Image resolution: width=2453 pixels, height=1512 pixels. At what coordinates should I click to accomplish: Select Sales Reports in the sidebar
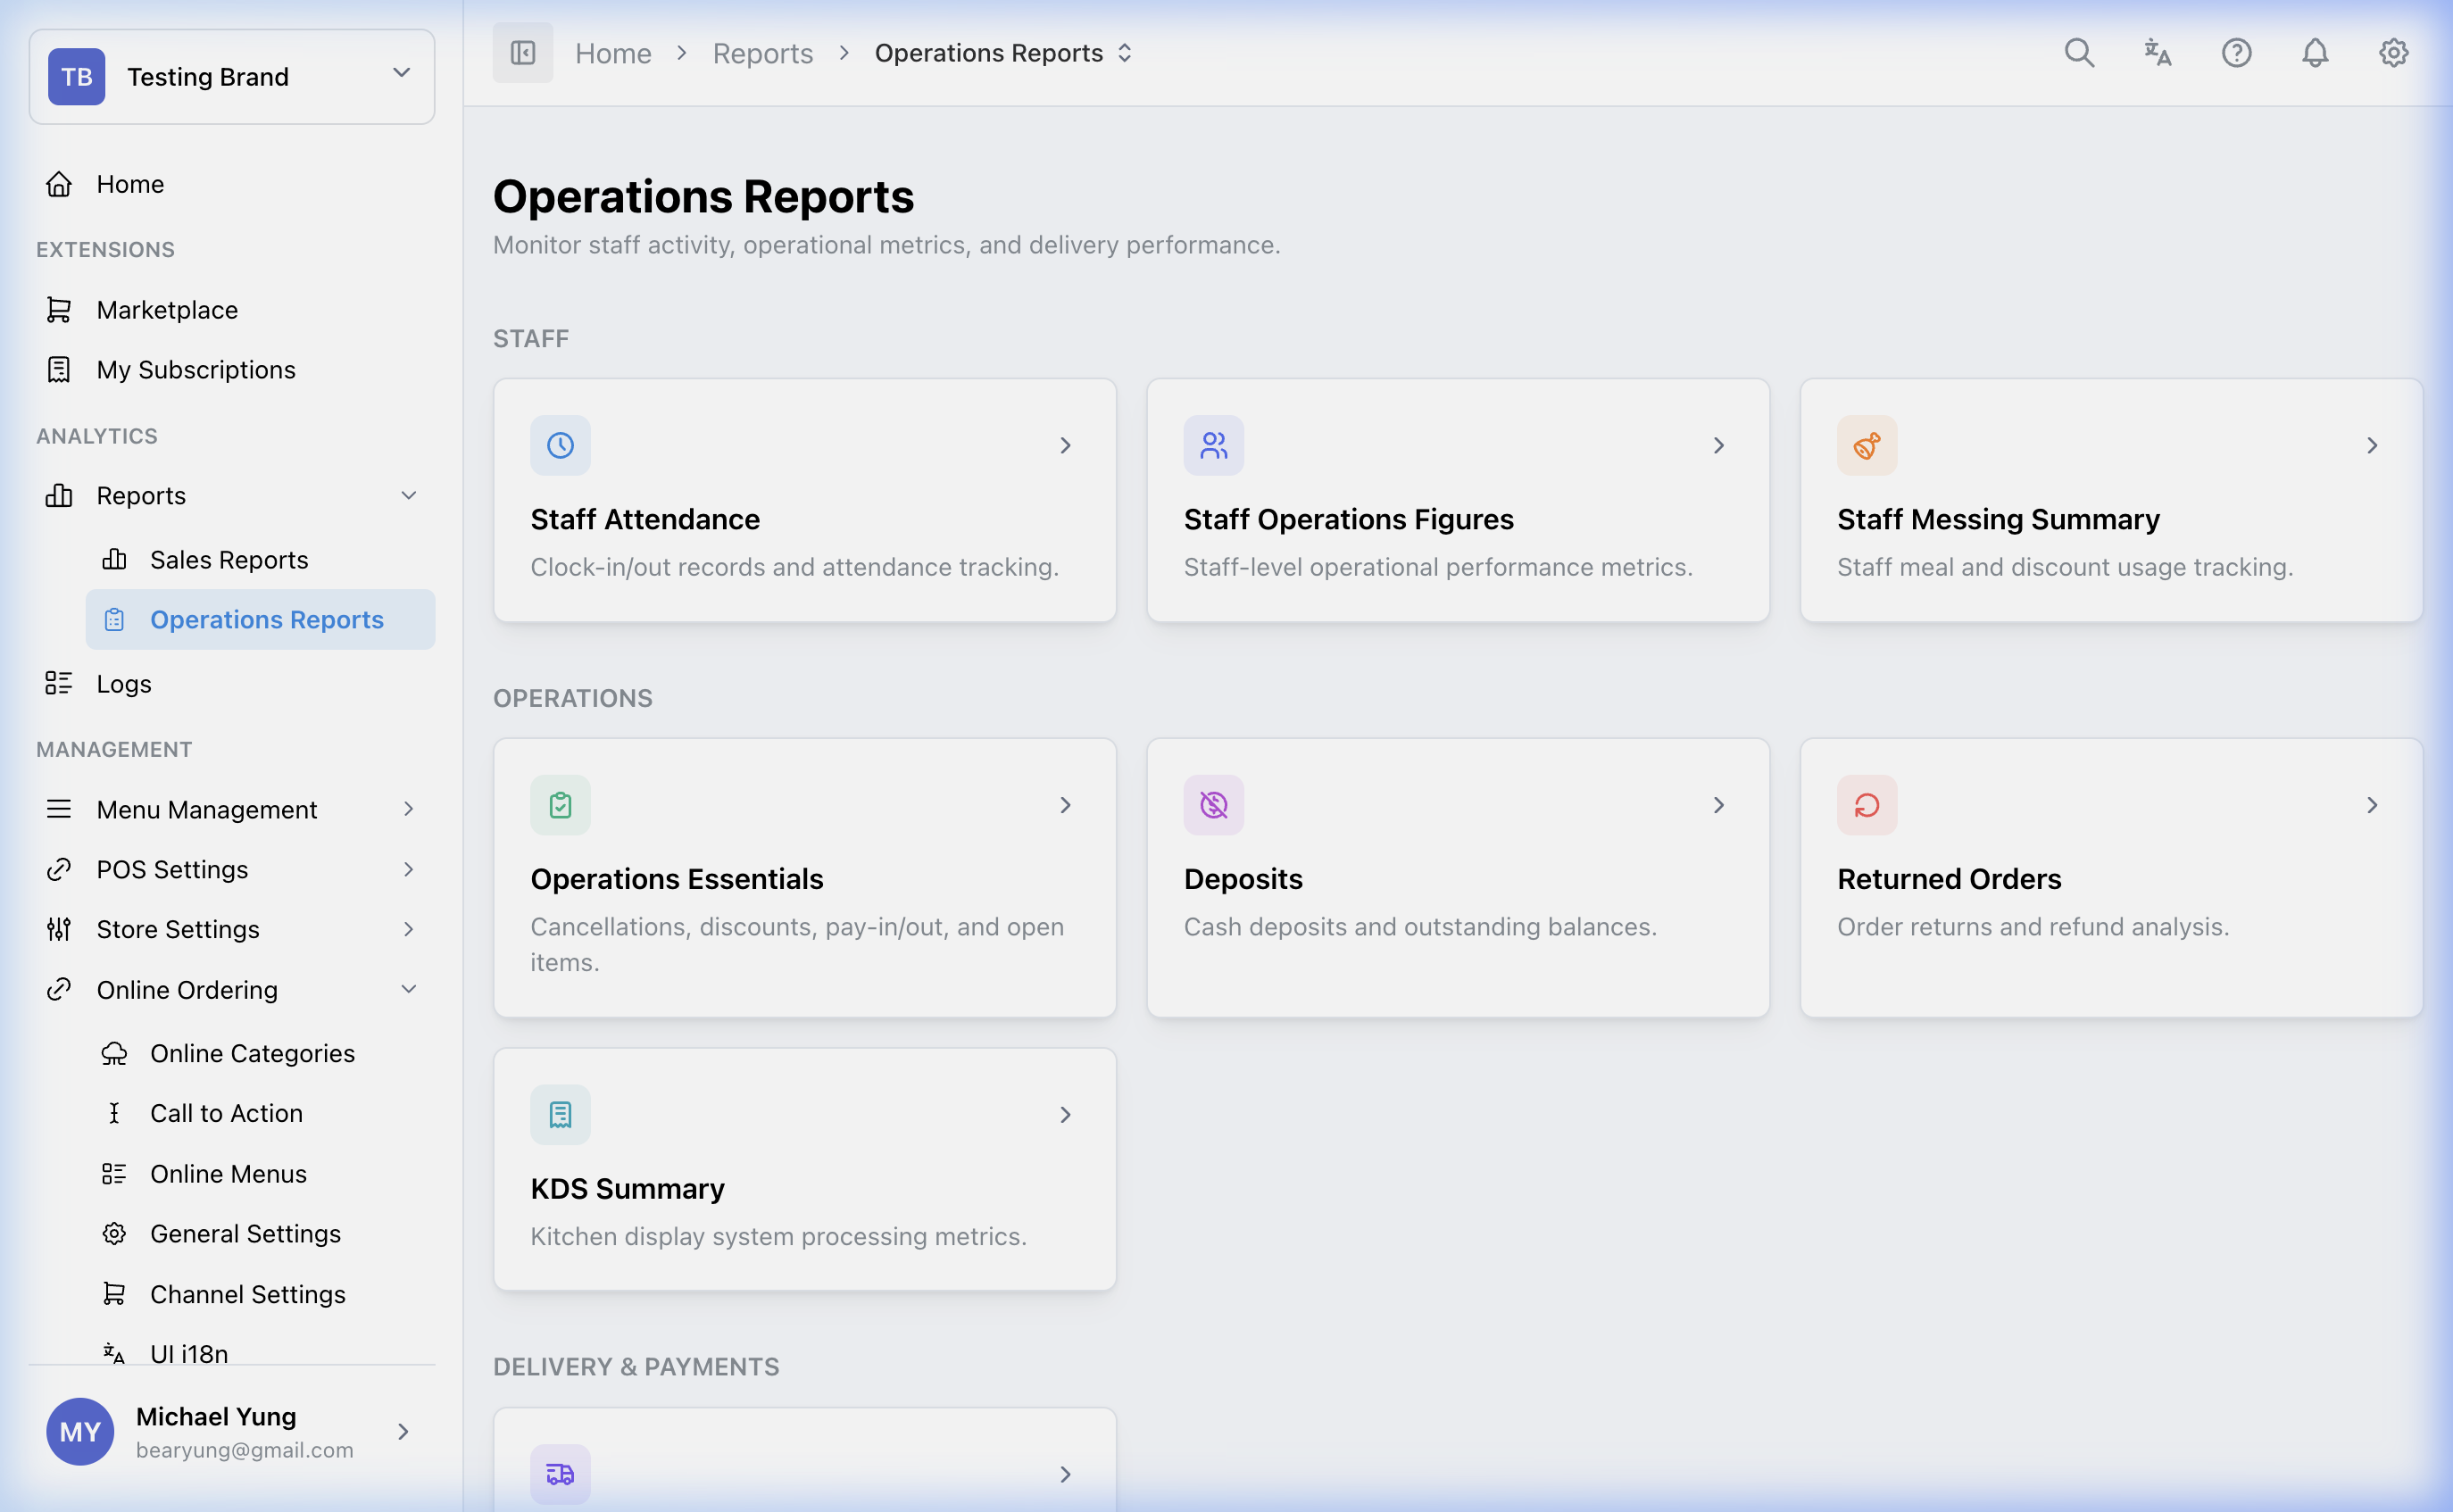(x=229, y=559)
